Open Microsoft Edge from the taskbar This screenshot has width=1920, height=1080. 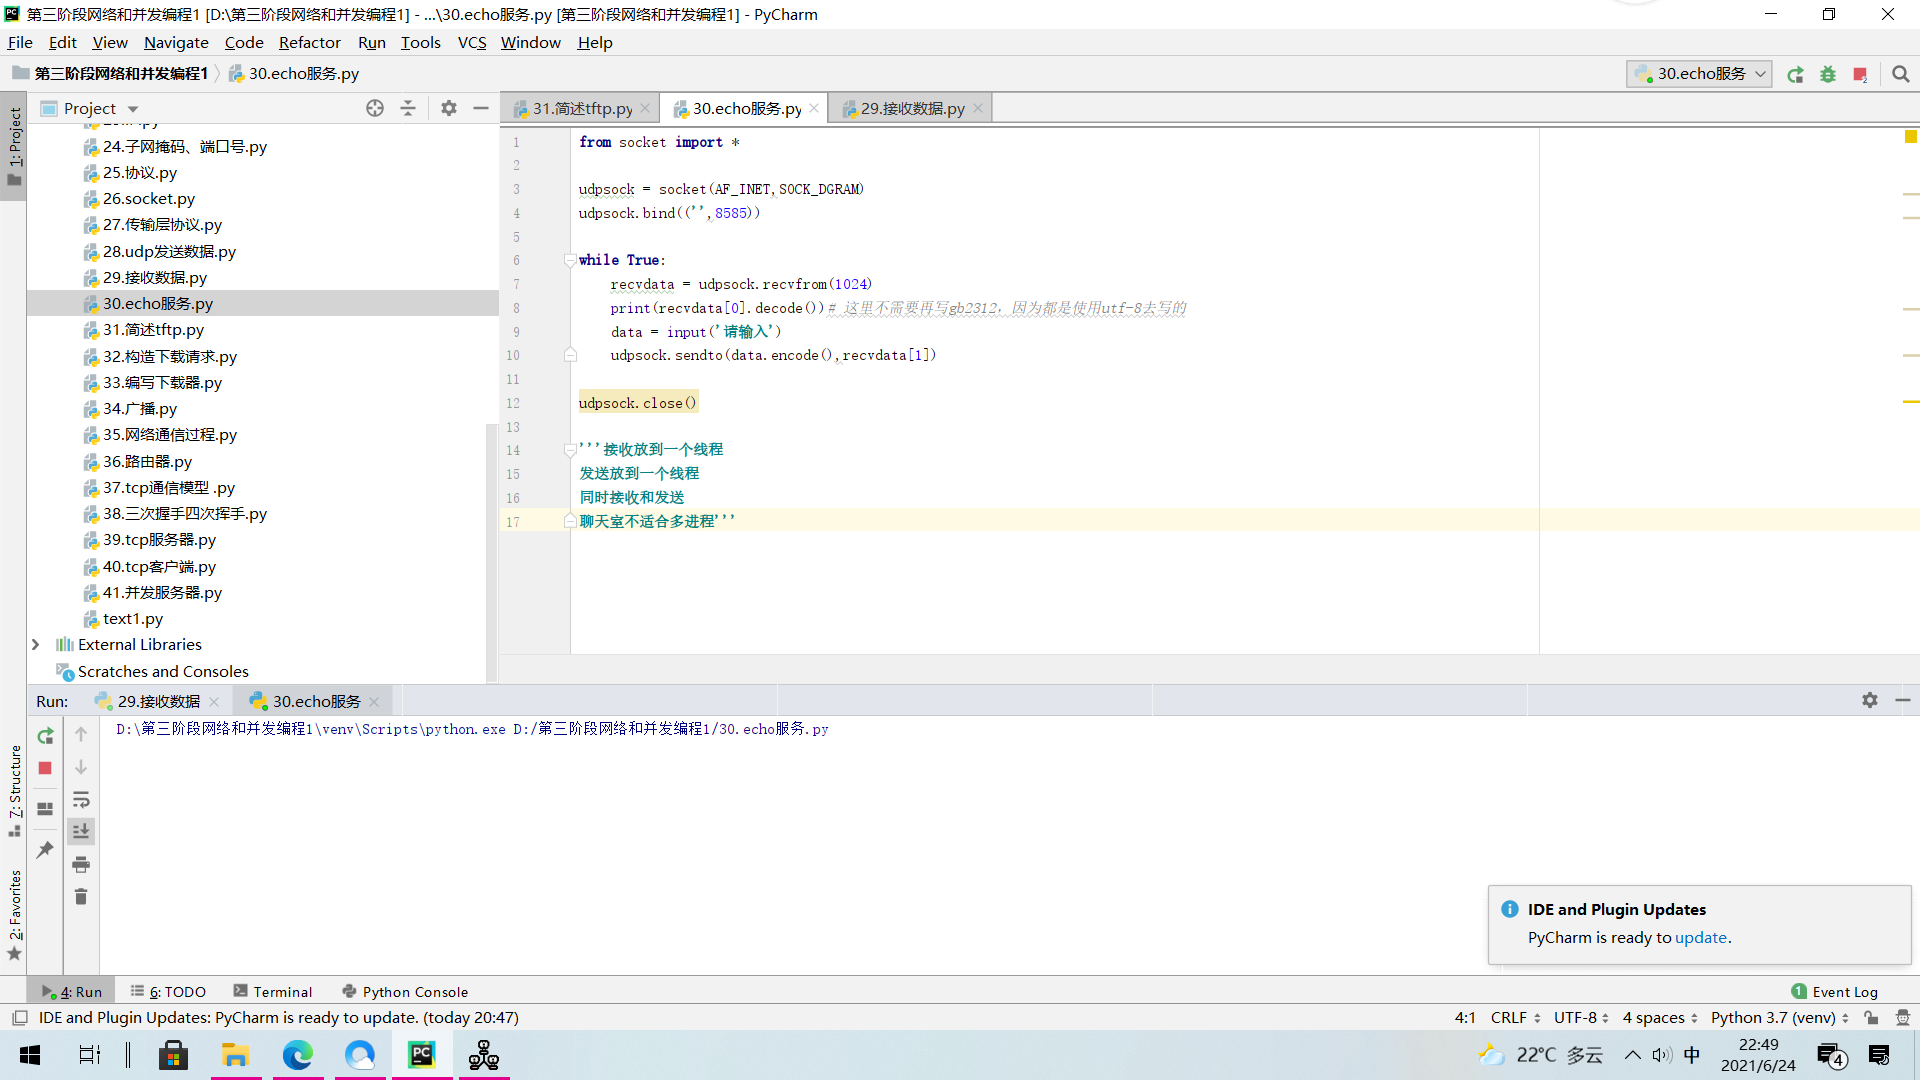(297, 1055)
